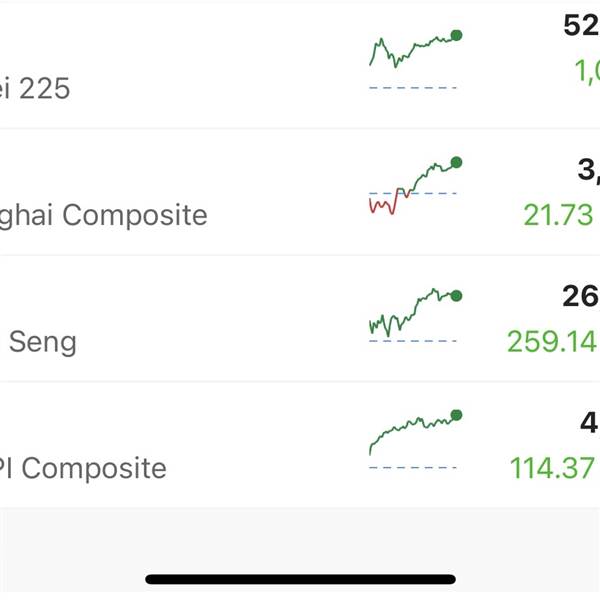Viewport: 600px width, 600px height.
Task: Tap the dashed baseline under KOSPI chart
Action: (x=413, y=467)
